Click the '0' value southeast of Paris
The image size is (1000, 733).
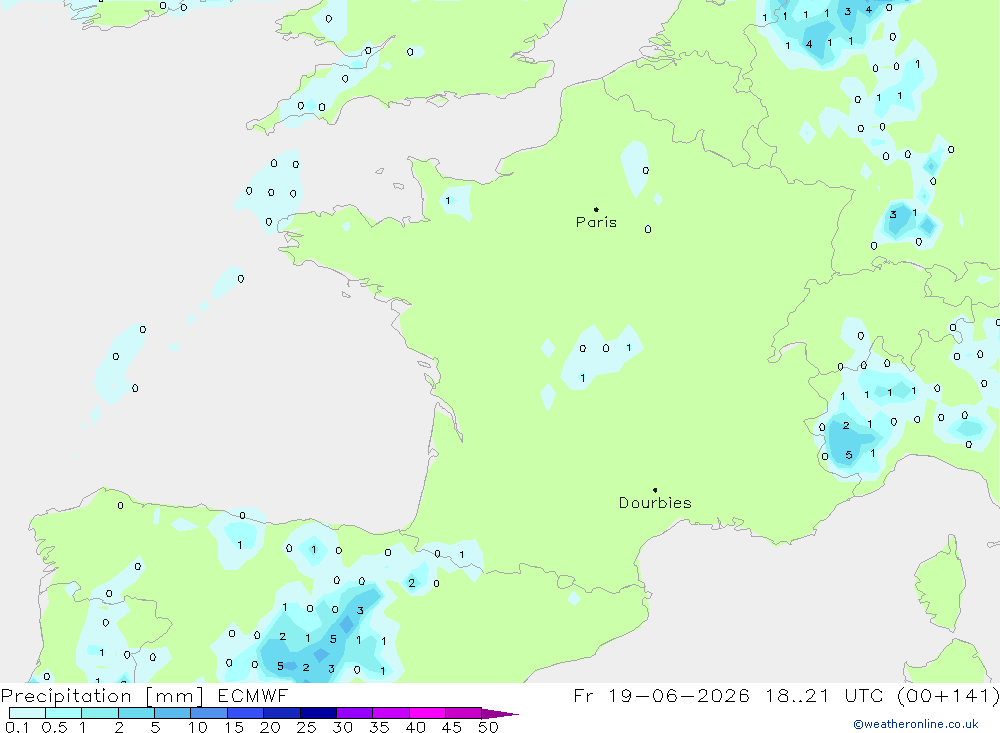click(x=647, y=229)
